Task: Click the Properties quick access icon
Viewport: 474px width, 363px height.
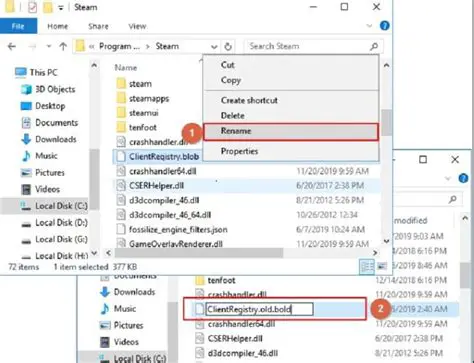Action: point(32,7)
